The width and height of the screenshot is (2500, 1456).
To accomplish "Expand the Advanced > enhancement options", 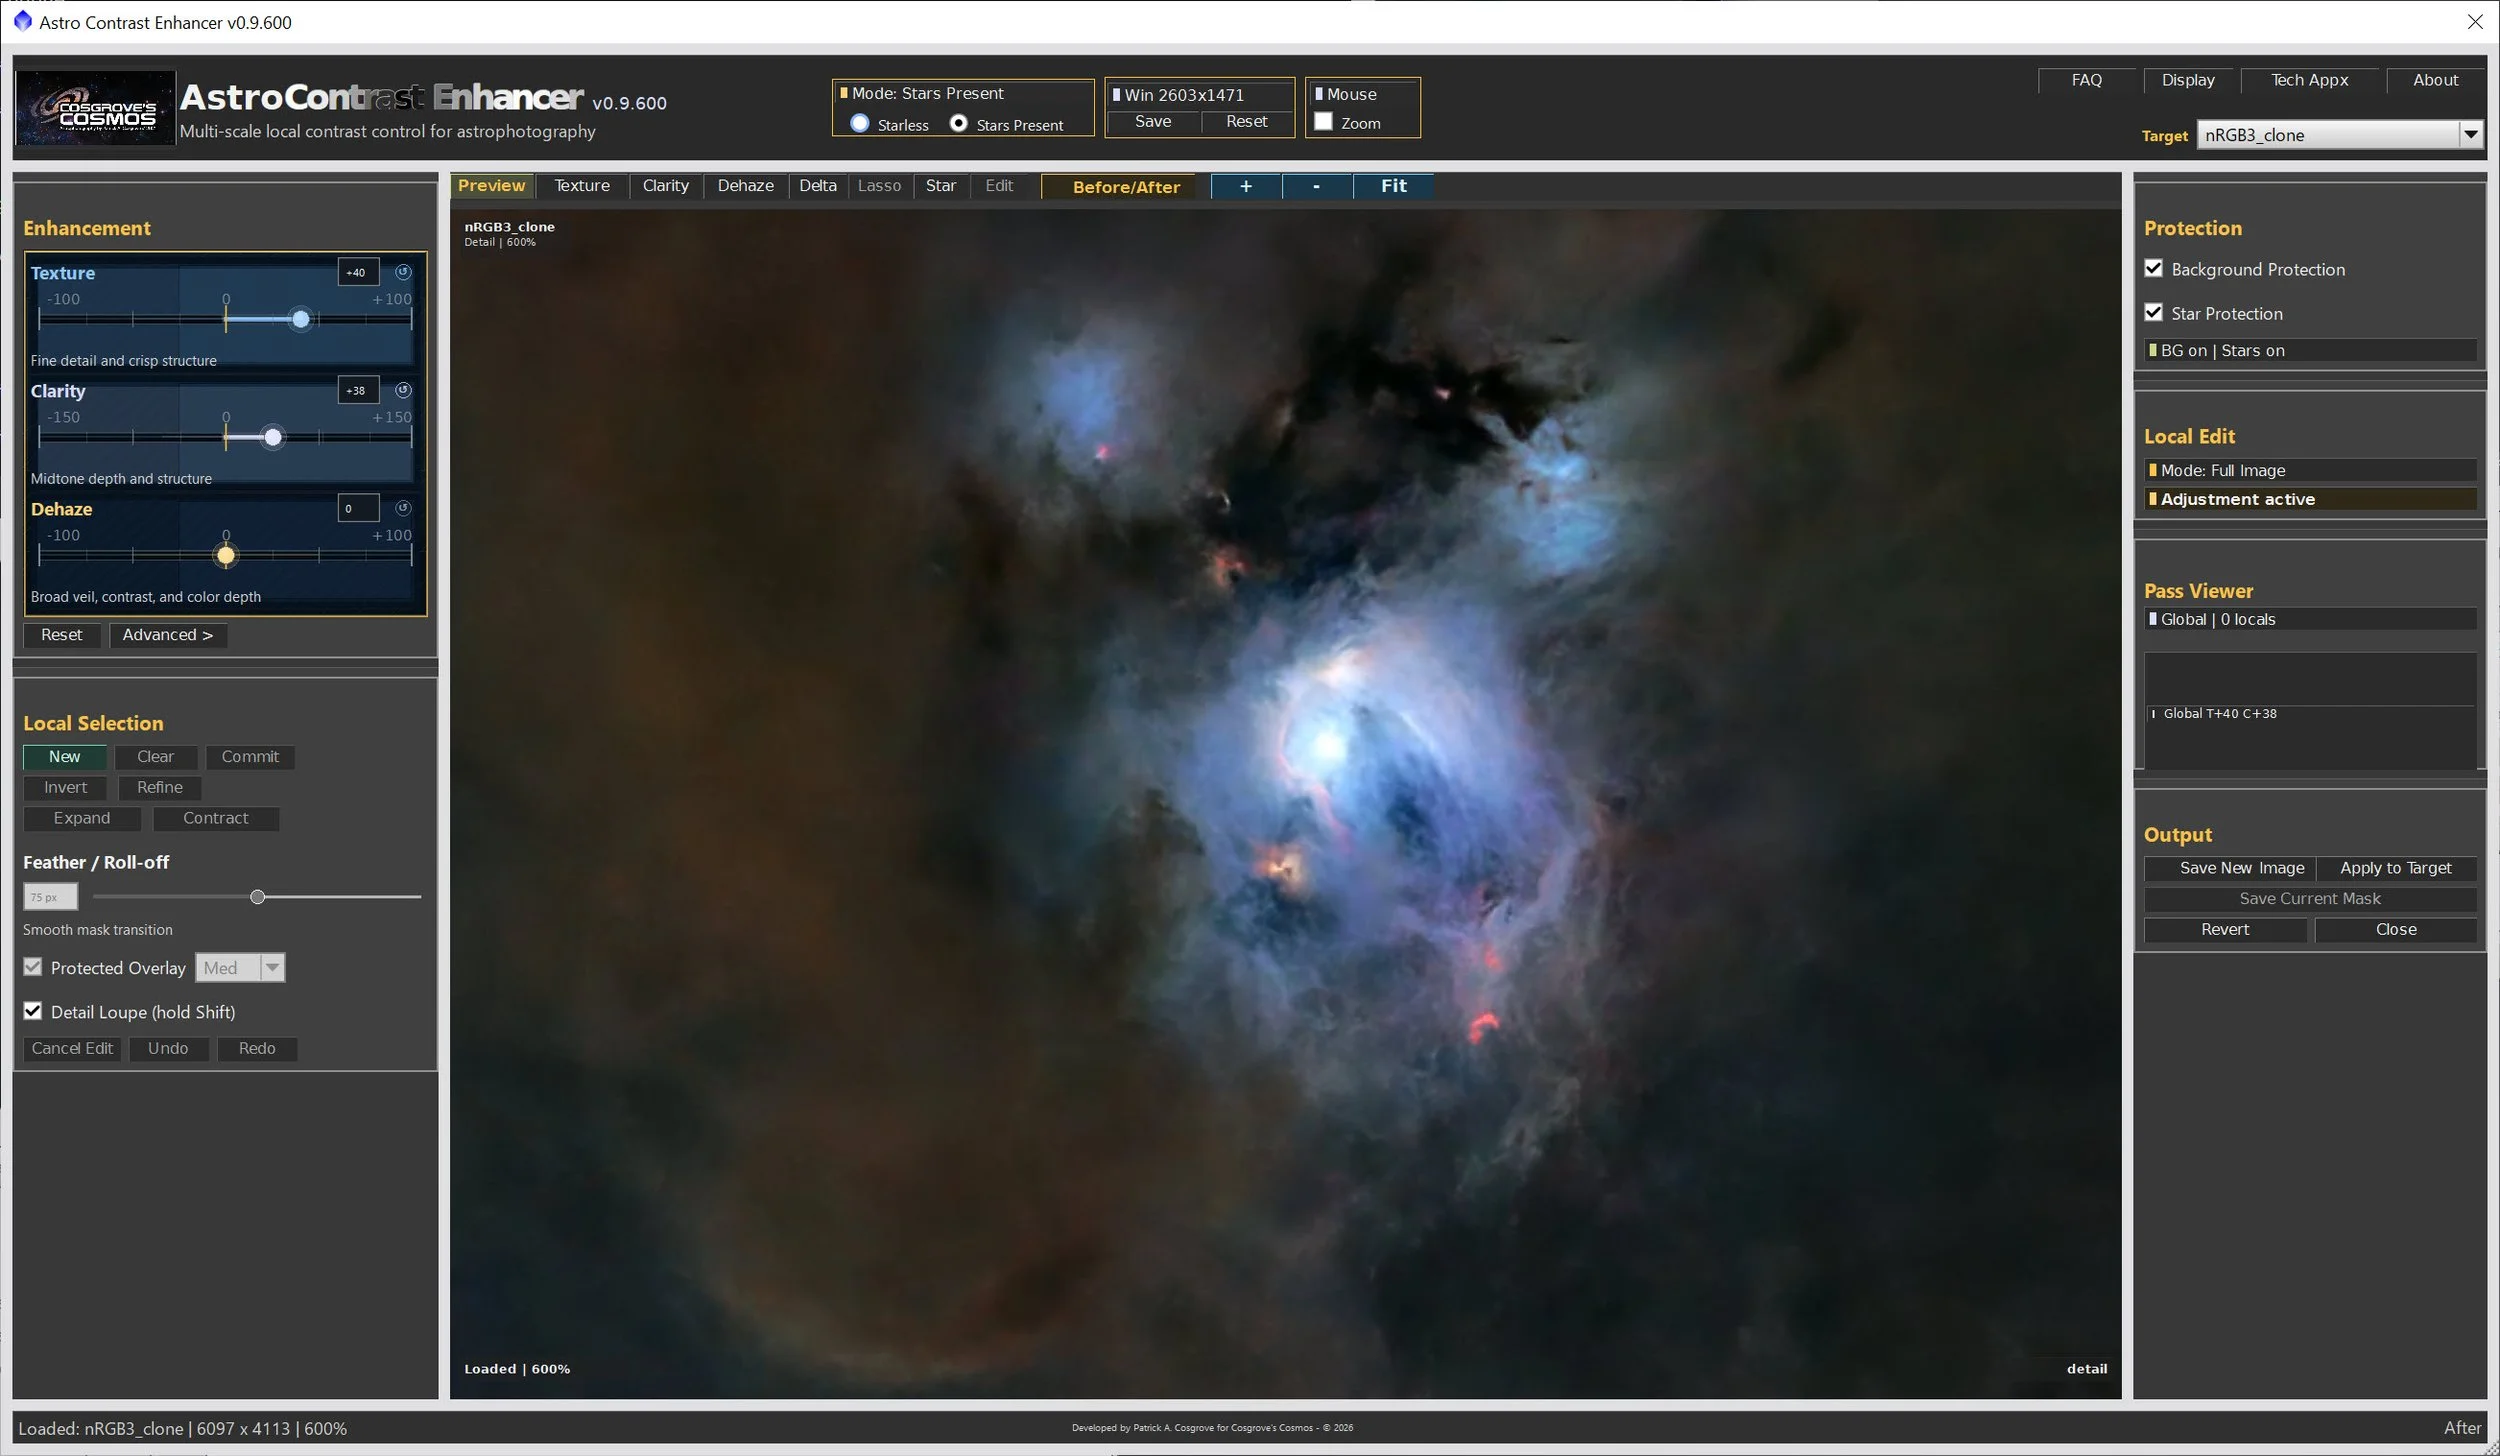I will 168,635.
